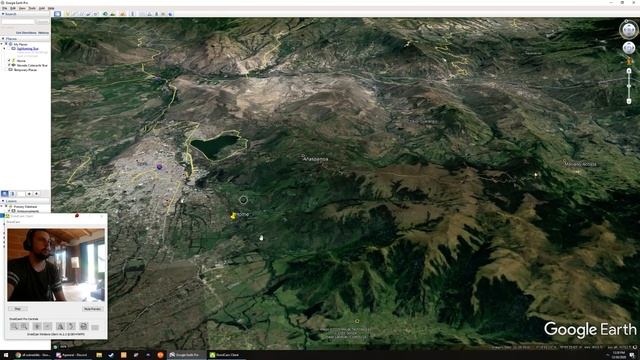Move selected place down with arrow
This screenshot has height=360, width=640.
pyautogui.click(x=36, y=193)
